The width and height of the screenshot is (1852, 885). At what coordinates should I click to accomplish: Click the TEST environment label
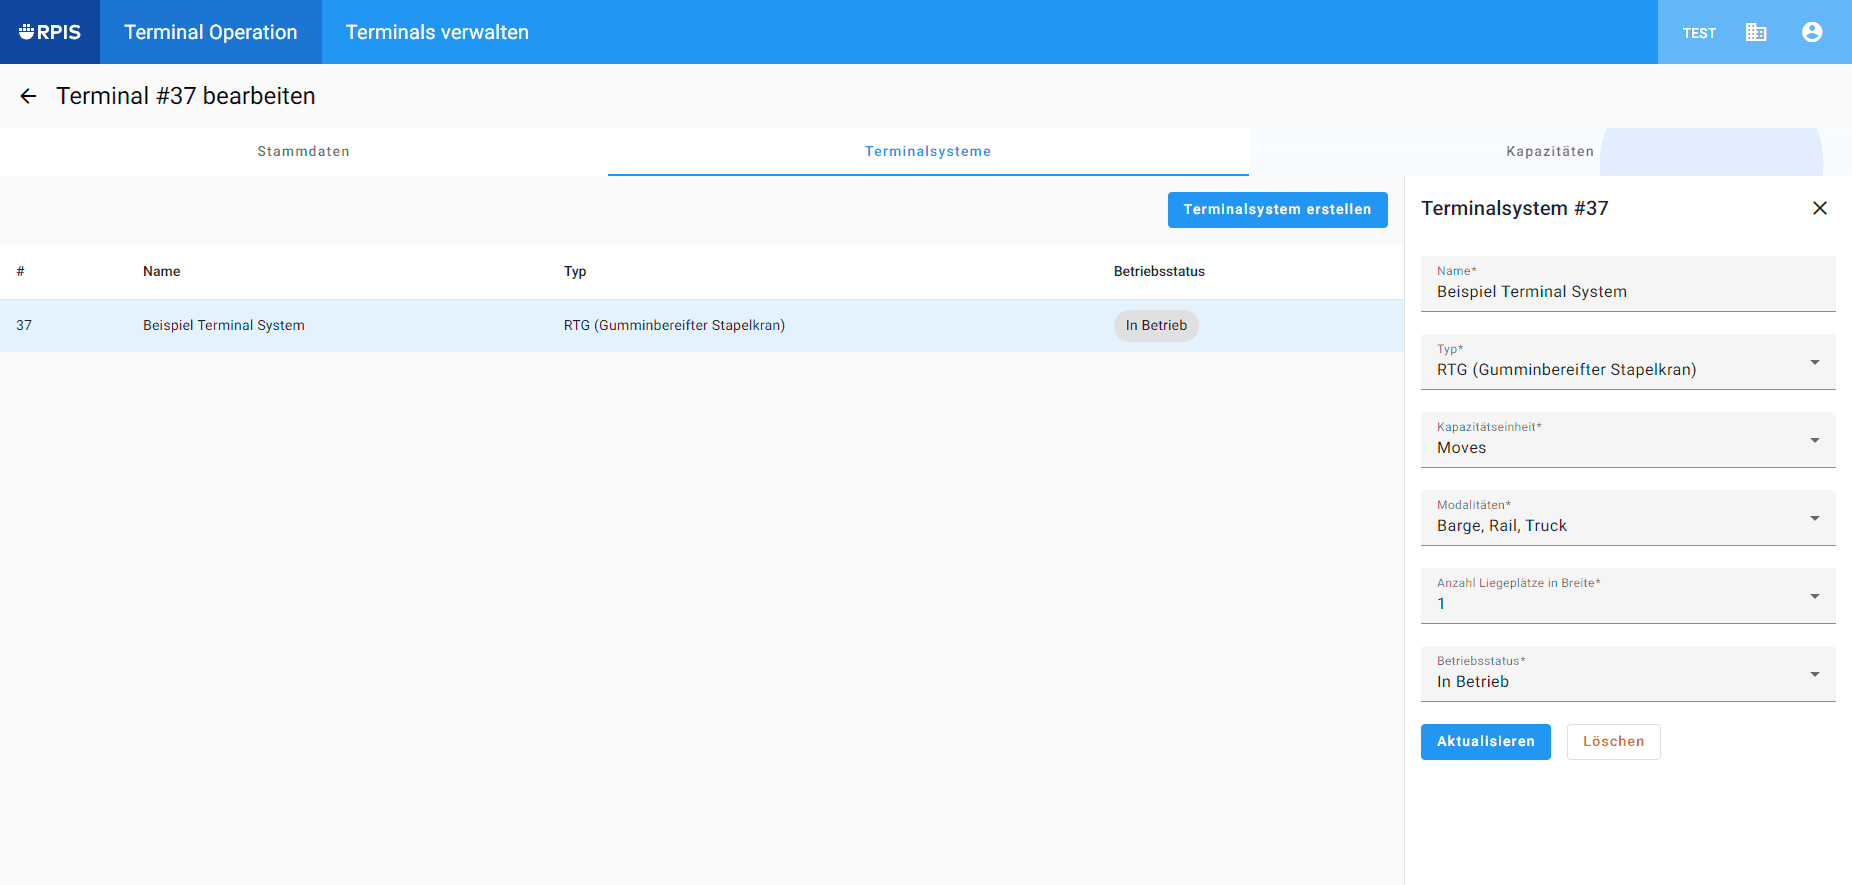coord(1699,33)
